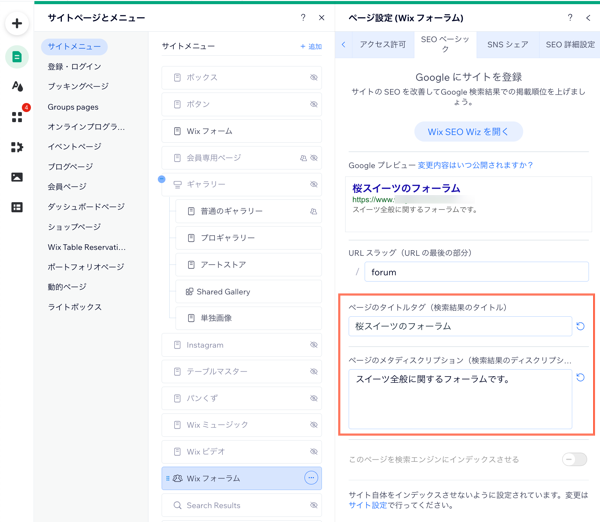Toggle visibility of テーブルマスター page
This screenshot has width=600, height=522.
pyautogui.click(x=314, y=371)
